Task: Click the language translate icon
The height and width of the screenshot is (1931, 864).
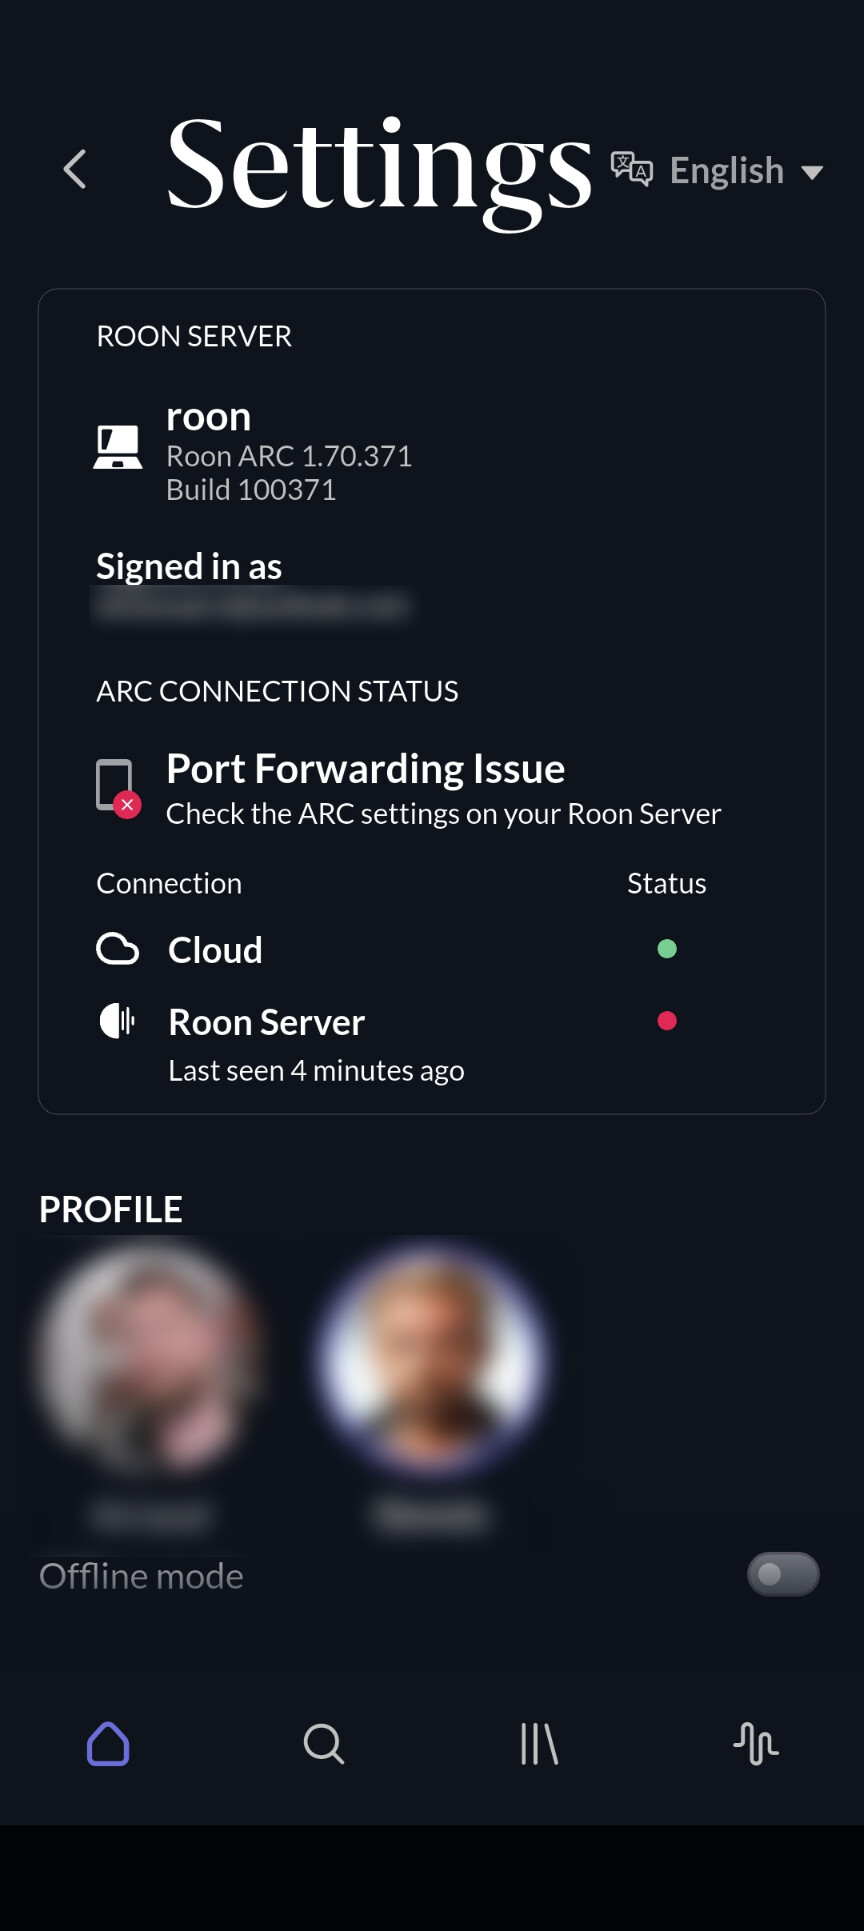Action: (631, 169)
